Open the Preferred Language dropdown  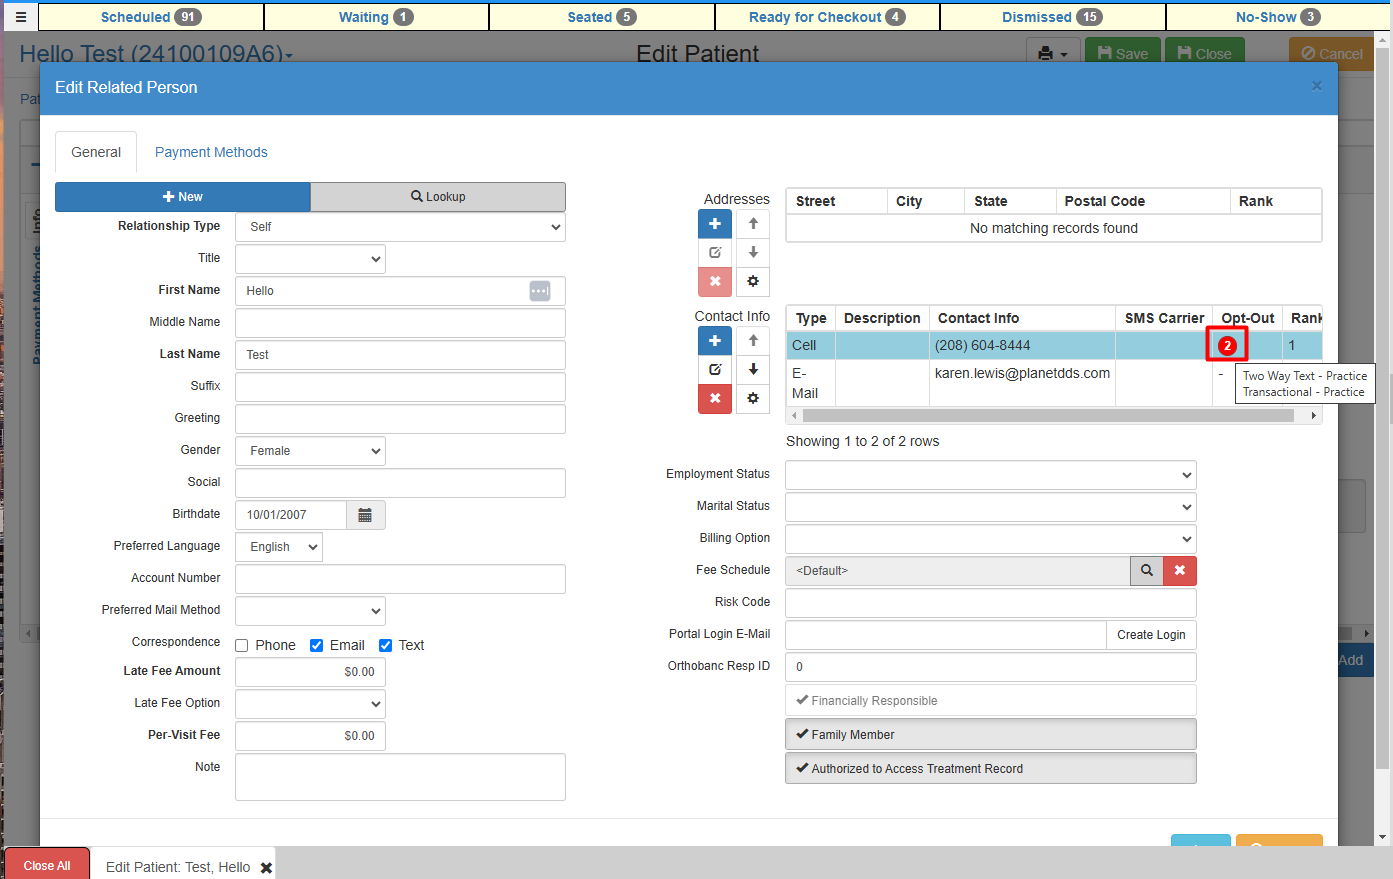pyautogui.click(x=279, y=547)
